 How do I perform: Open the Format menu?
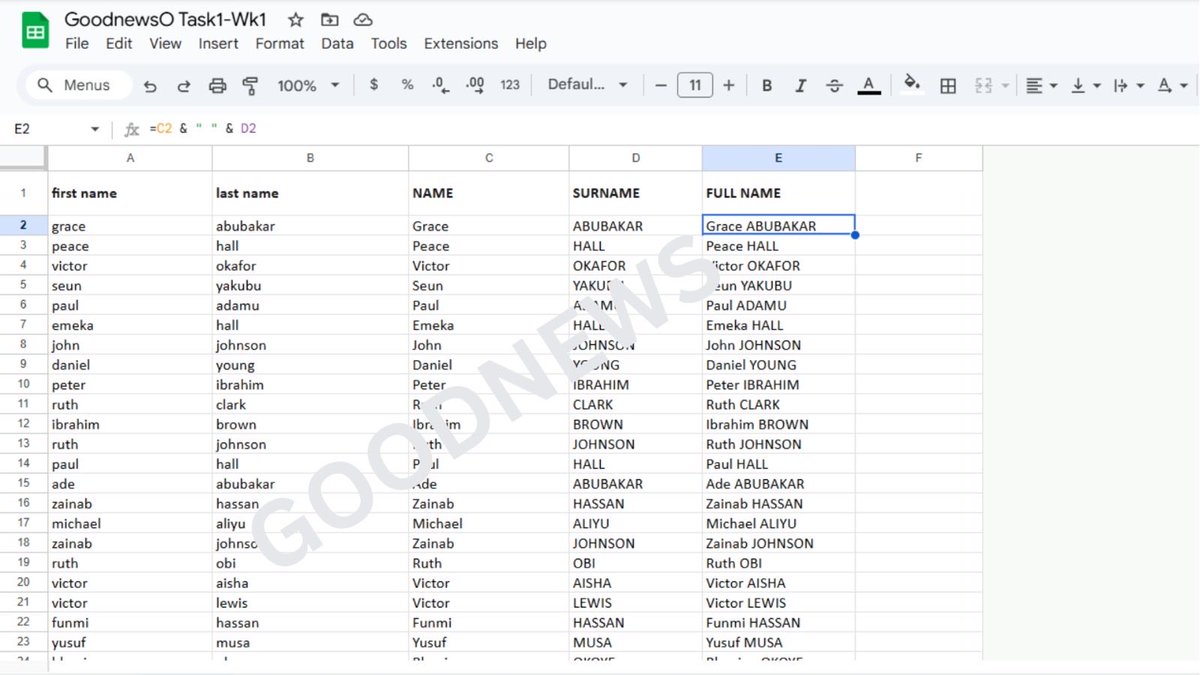tap(280, 43)
